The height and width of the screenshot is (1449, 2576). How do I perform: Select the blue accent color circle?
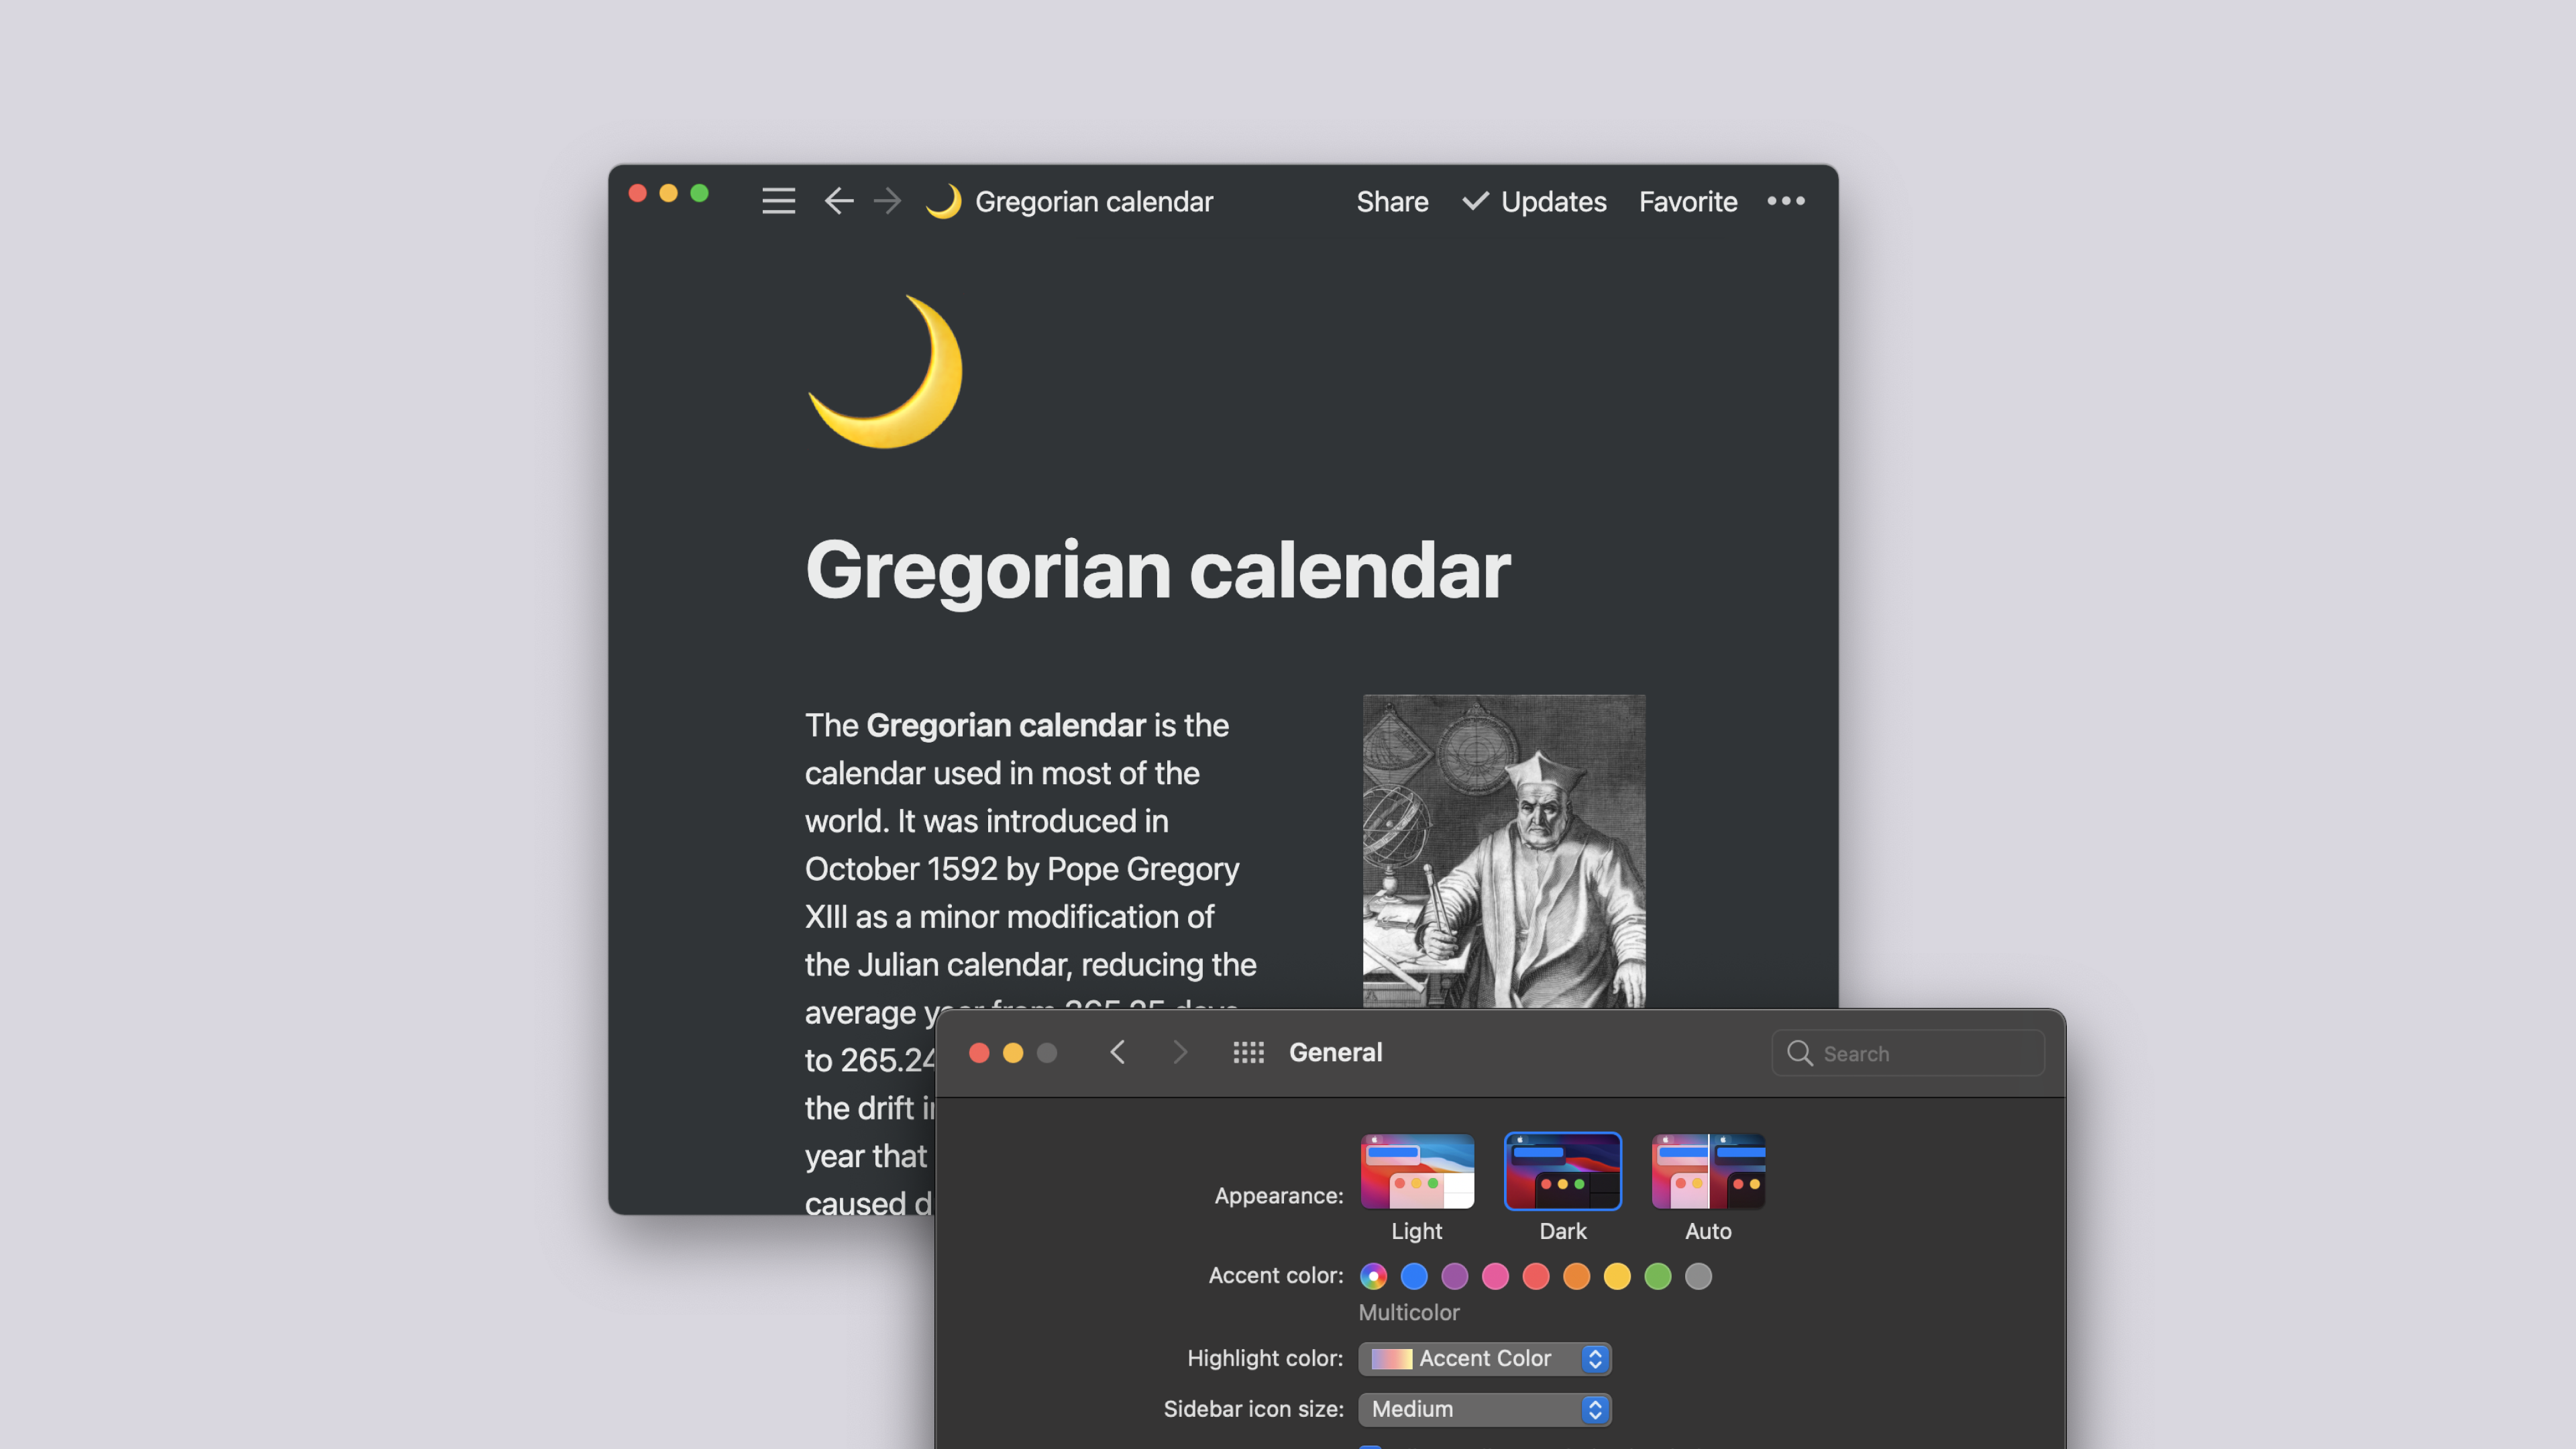coord(1412,1276)
